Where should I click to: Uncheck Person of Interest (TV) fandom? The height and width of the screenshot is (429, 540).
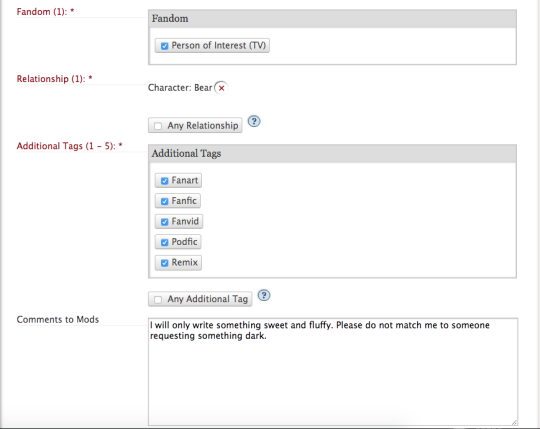coord(165,46)
